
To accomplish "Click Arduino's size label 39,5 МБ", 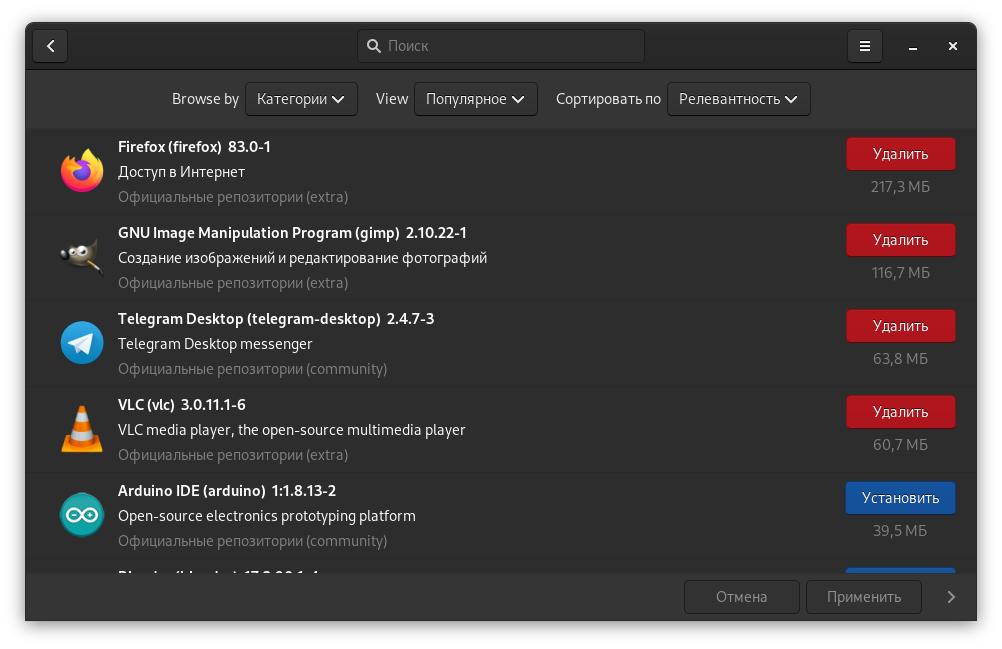I will pos(900,530).
